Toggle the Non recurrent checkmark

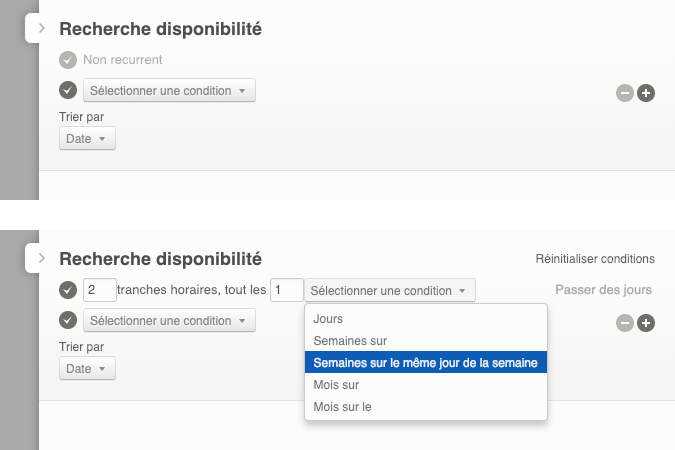[68, 60]
